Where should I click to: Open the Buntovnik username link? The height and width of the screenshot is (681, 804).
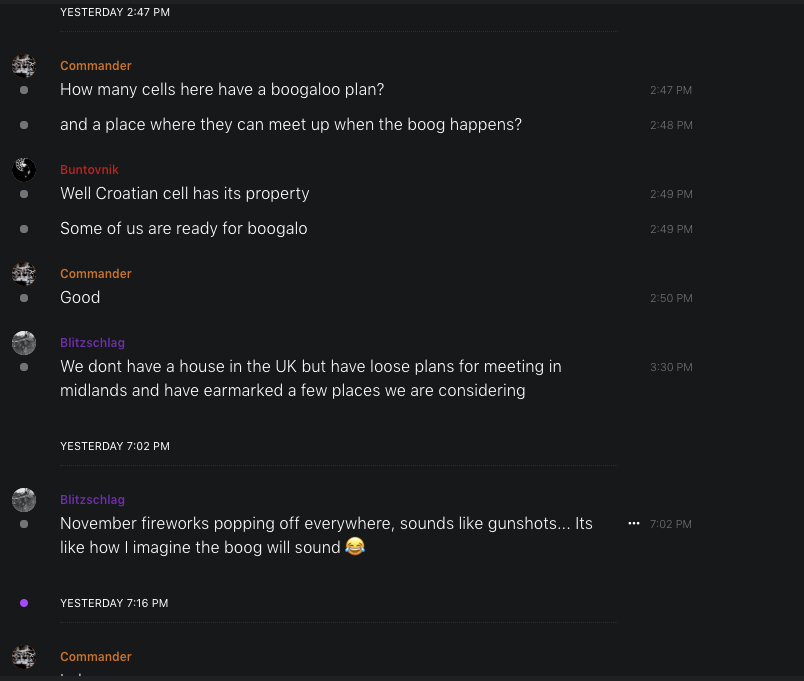(x=89, y=170)
